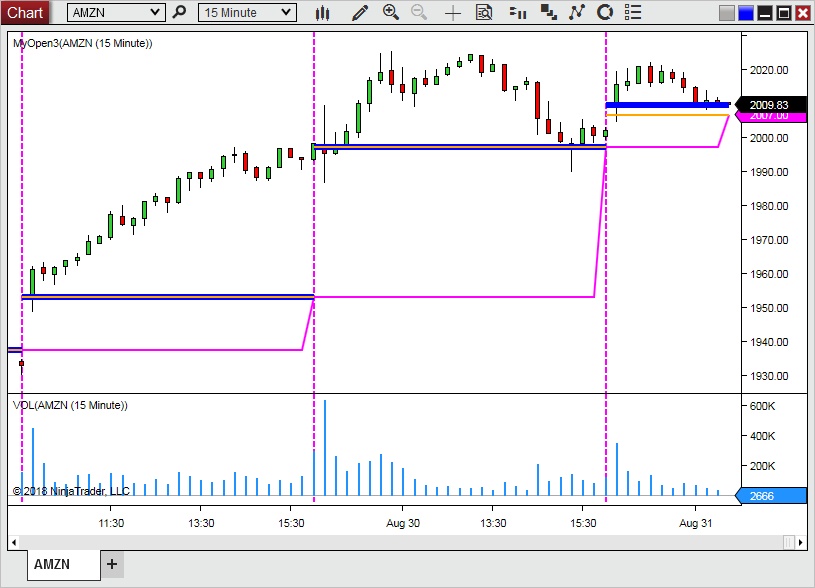Select the drawing tools pencil icon

tap(360, 12)
